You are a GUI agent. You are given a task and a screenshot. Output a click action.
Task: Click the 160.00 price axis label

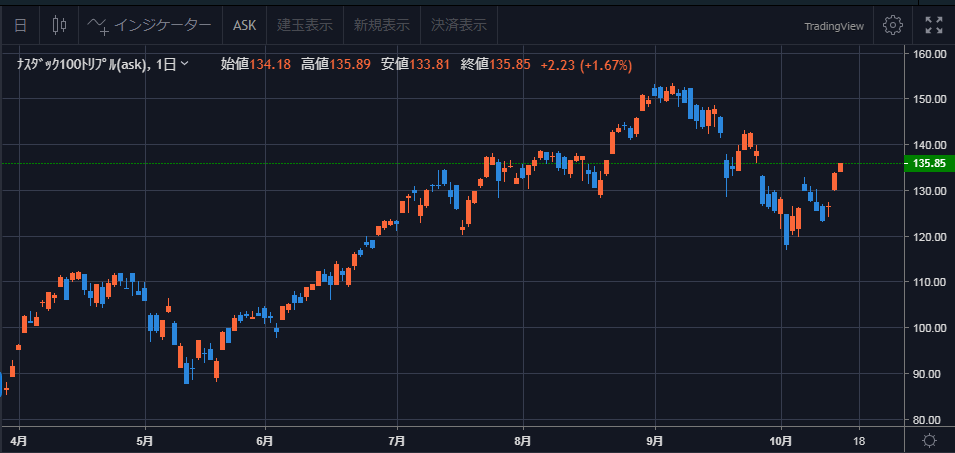(x=929, y=54)
